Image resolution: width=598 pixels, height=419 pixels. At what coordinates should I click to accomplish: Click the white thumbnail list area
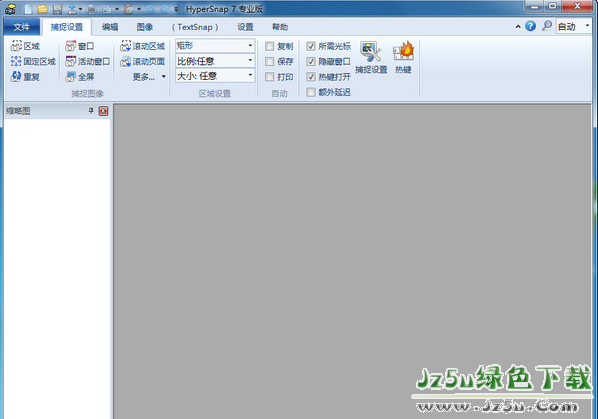pos(57,269)
